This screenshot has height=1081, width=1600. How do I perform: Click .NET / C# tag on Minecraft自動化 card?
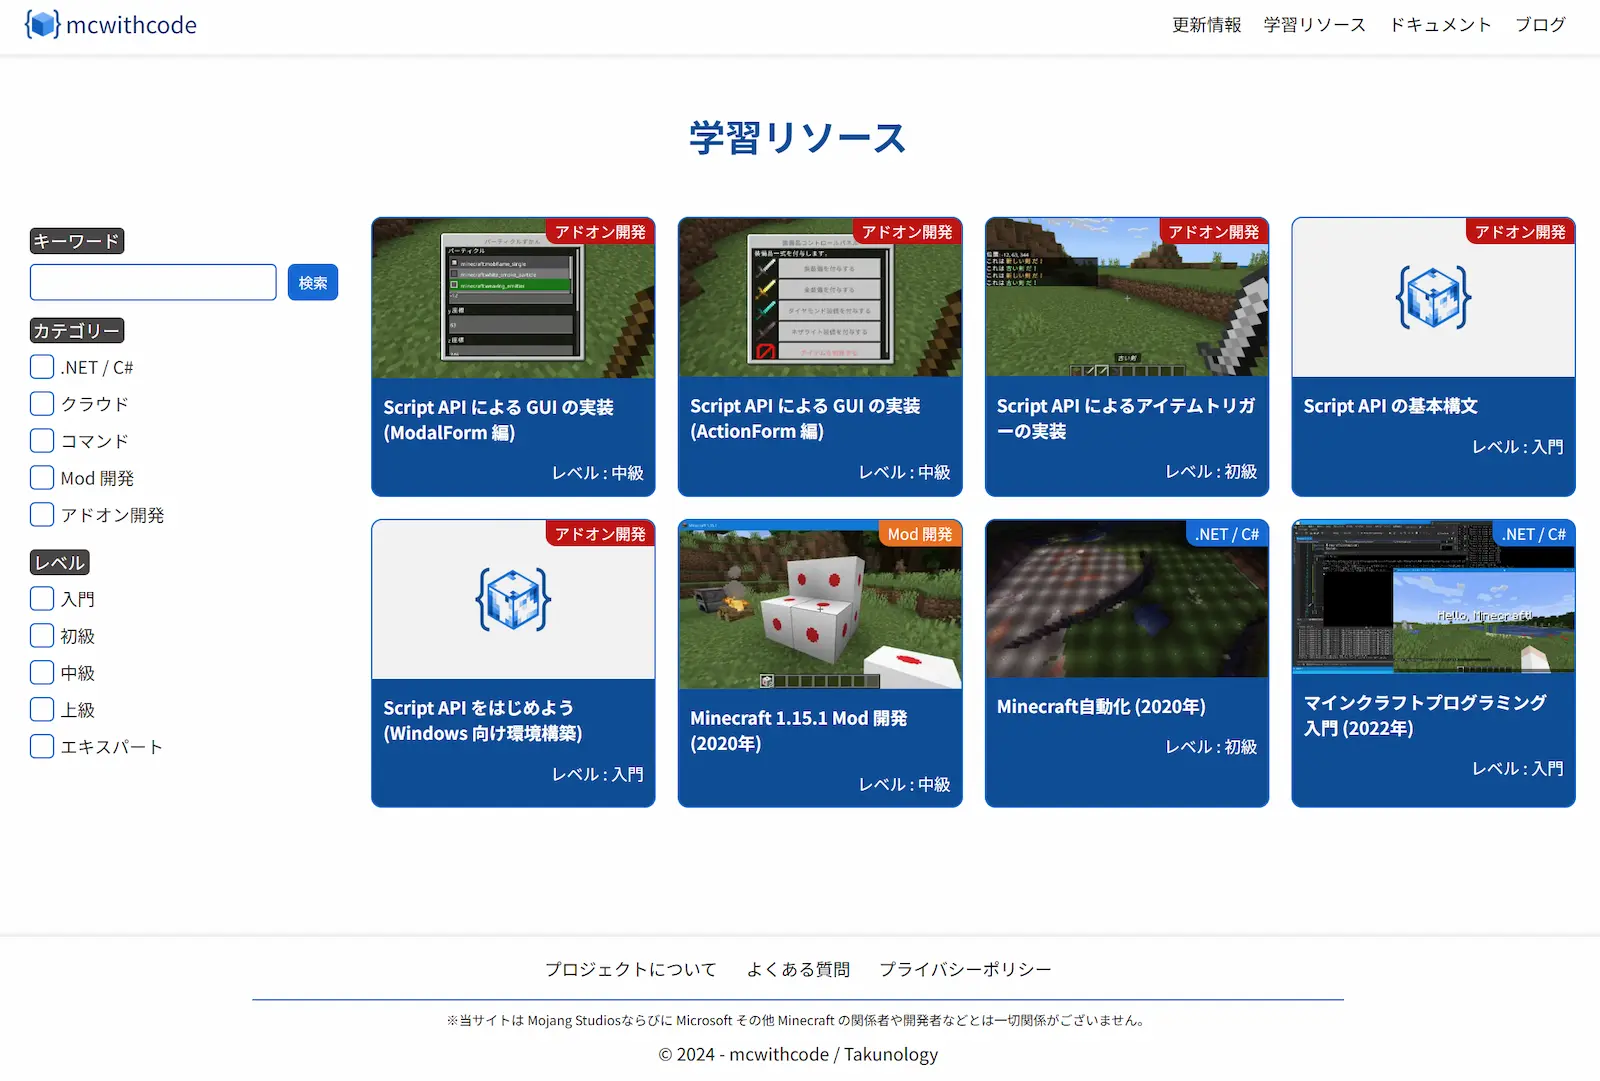pyautogui.click(x=1227, y=534)
